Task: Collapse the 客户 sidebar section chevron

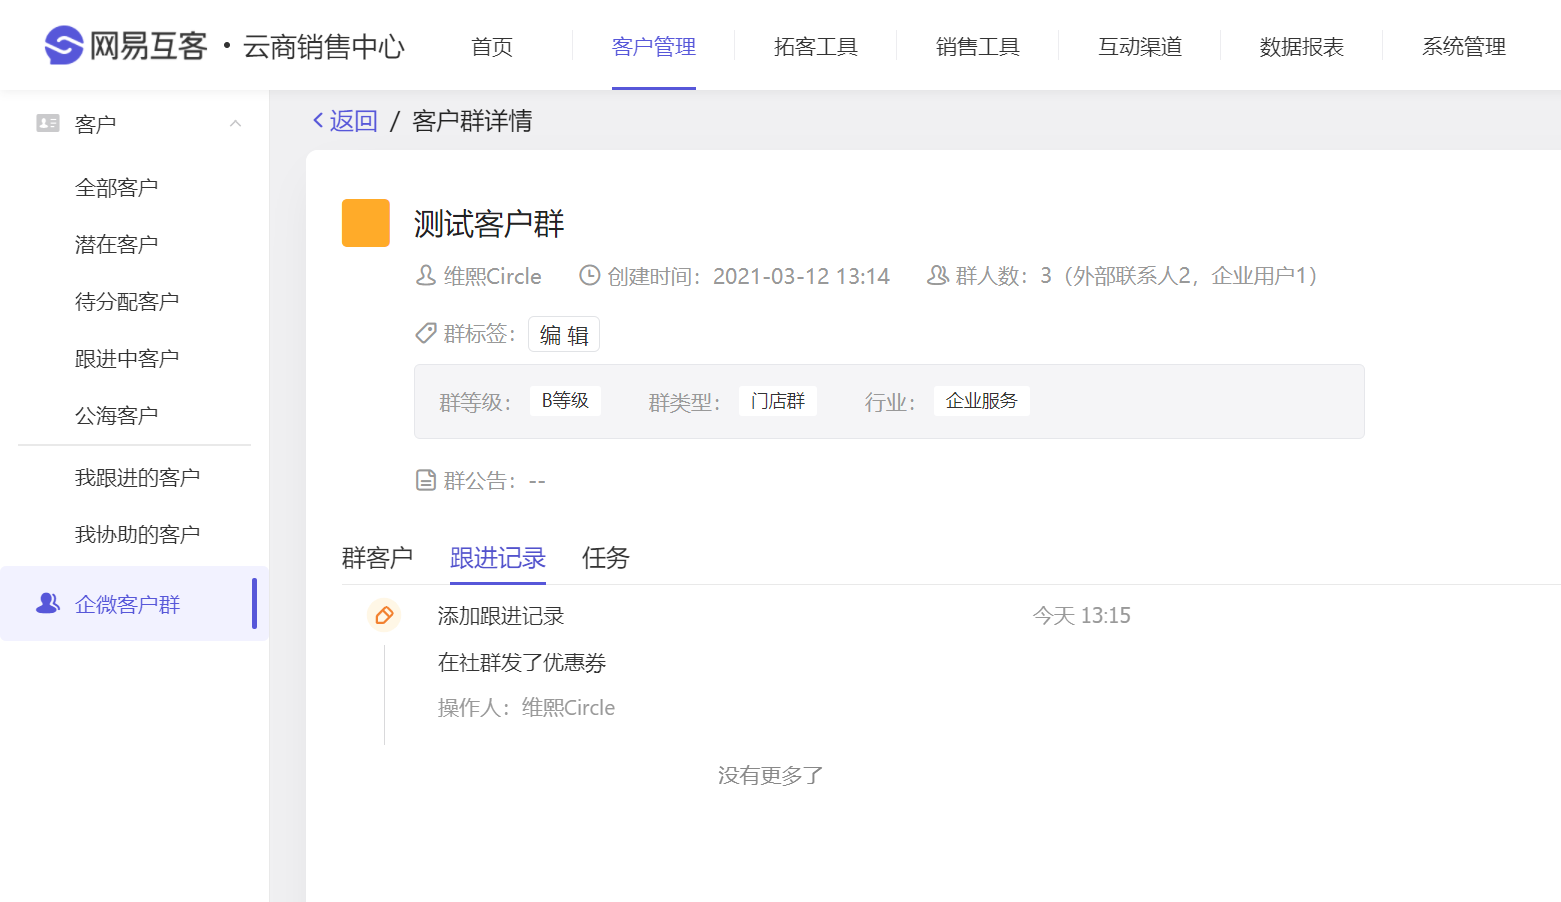Action: click(x=236, y=123)
